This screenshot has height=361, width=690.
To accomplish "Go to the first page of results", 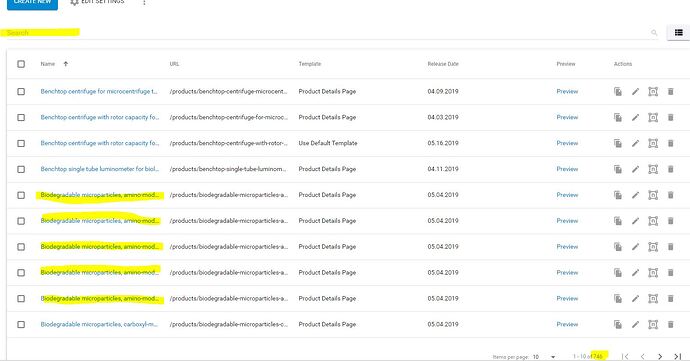I will (625, 356).
